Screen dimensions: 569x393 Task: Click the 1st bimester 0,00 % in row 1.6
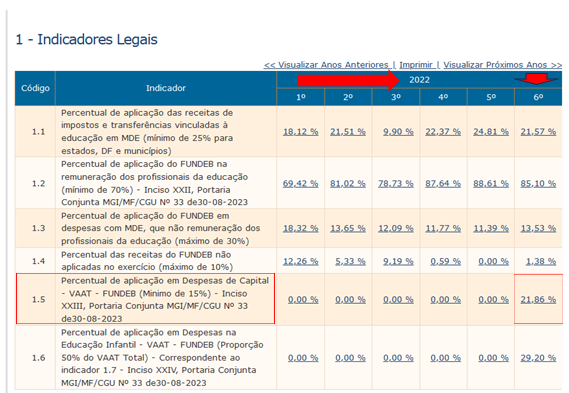(x=303, y=358)
